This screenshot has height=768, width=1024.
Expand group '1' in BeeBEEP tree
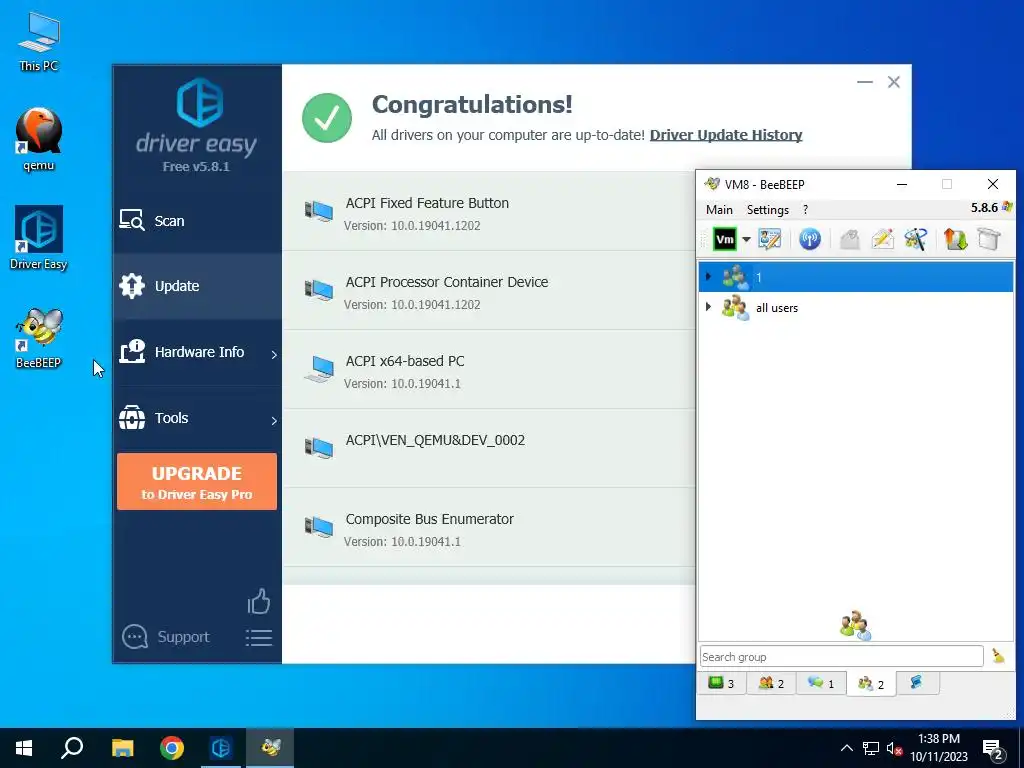(x=708, y=277)
